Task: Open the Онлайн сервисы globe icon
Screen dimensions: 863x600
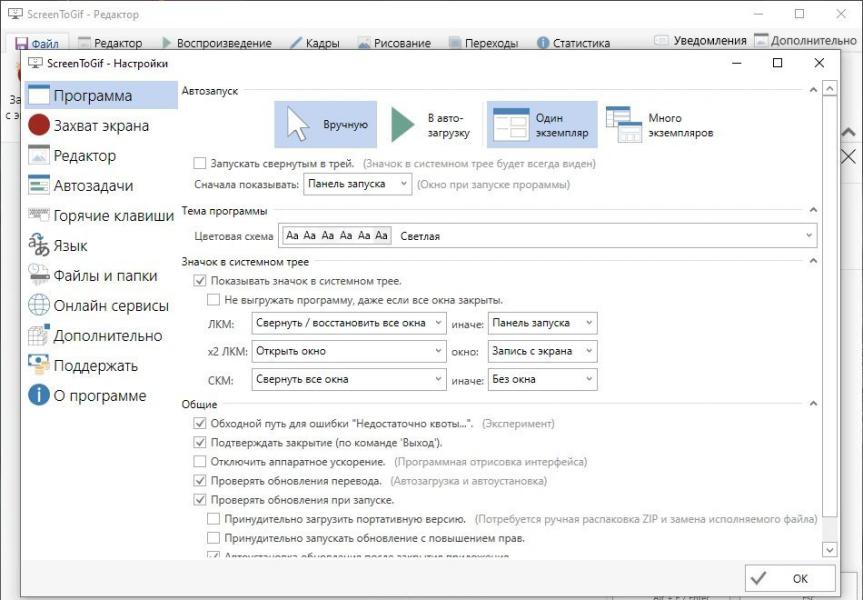Action: (x=39, y=305)
